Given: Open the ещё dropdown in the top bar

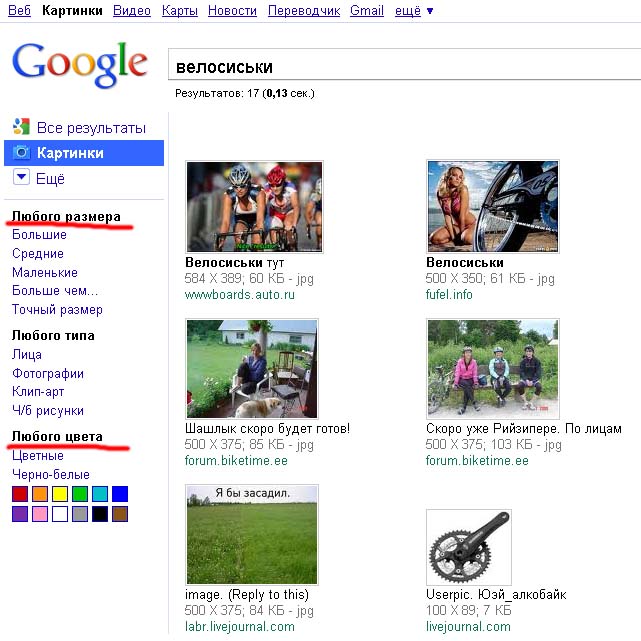Looking at the screenshot, I should (x=414, y=11).
